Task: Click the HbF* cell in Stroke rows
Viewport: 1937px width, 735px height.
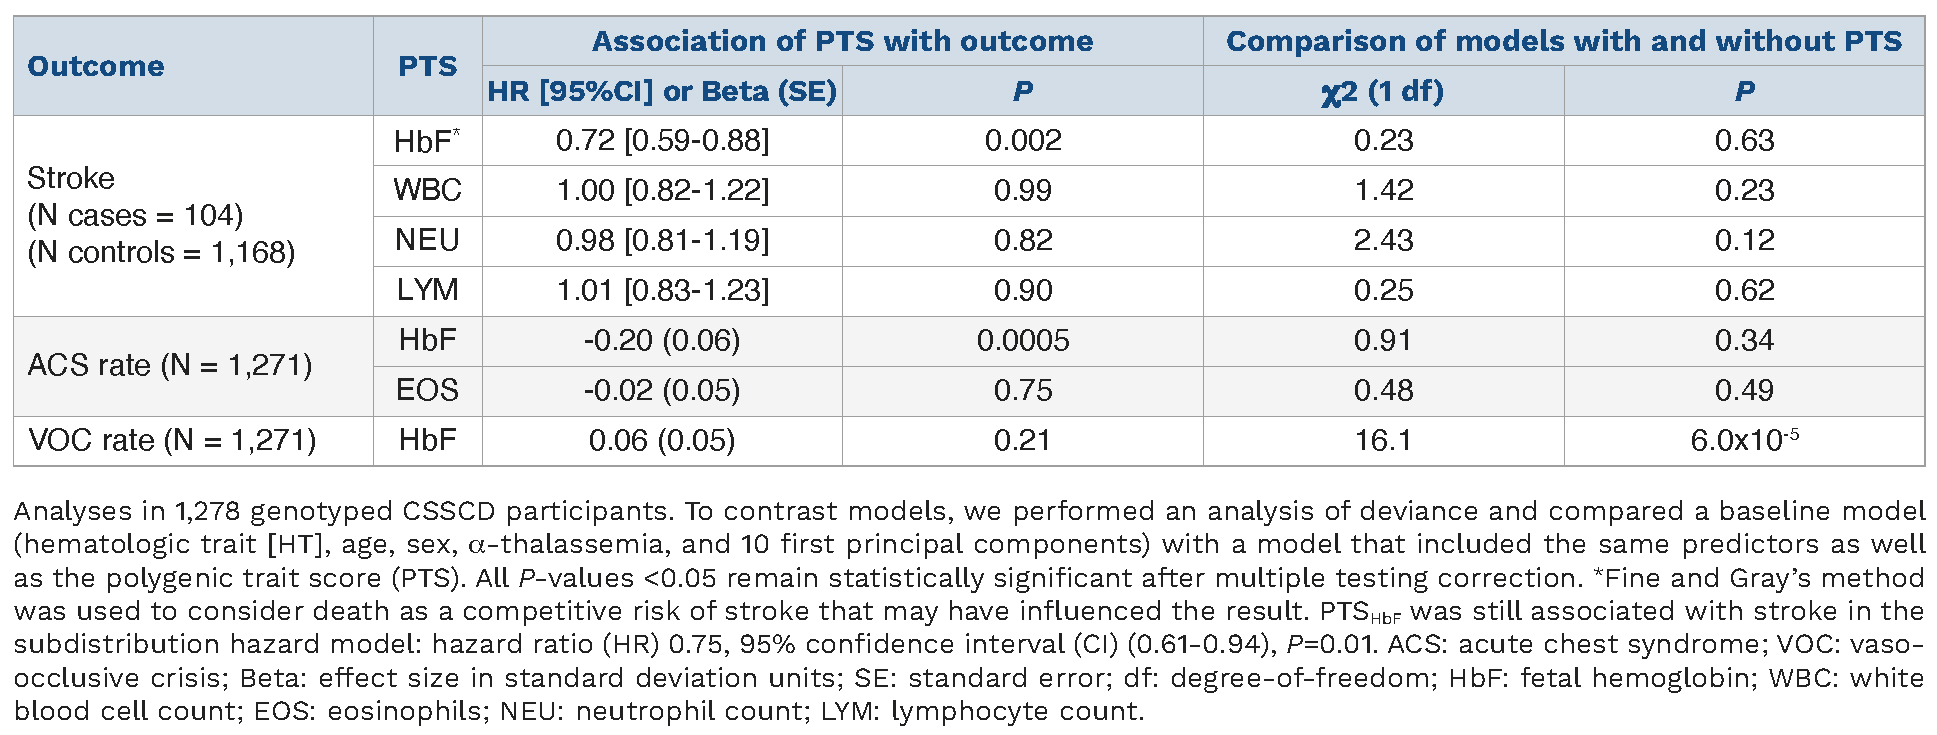Action: point(427,141)
